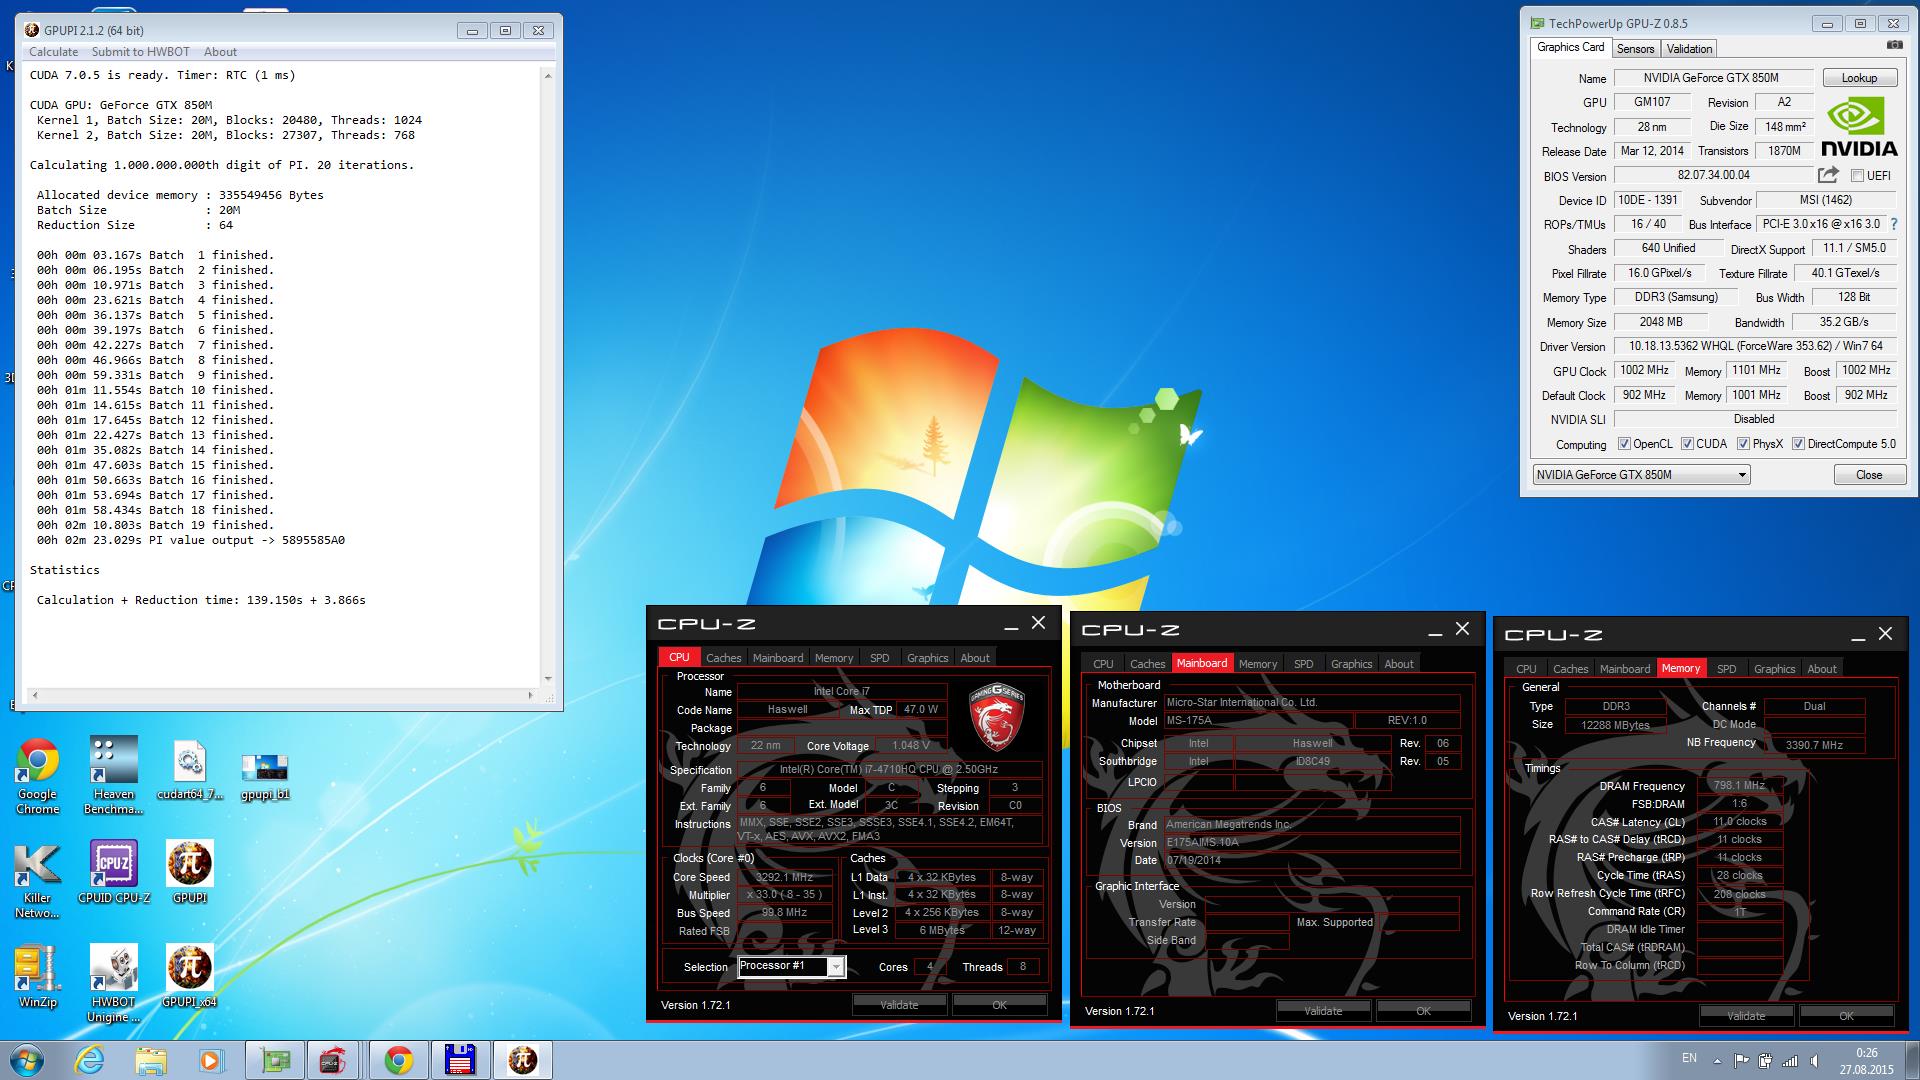Click Validate in the CPU-Z CPU window
Viewport: 1920px width, 1080px height.
[x=899, y=1005]
